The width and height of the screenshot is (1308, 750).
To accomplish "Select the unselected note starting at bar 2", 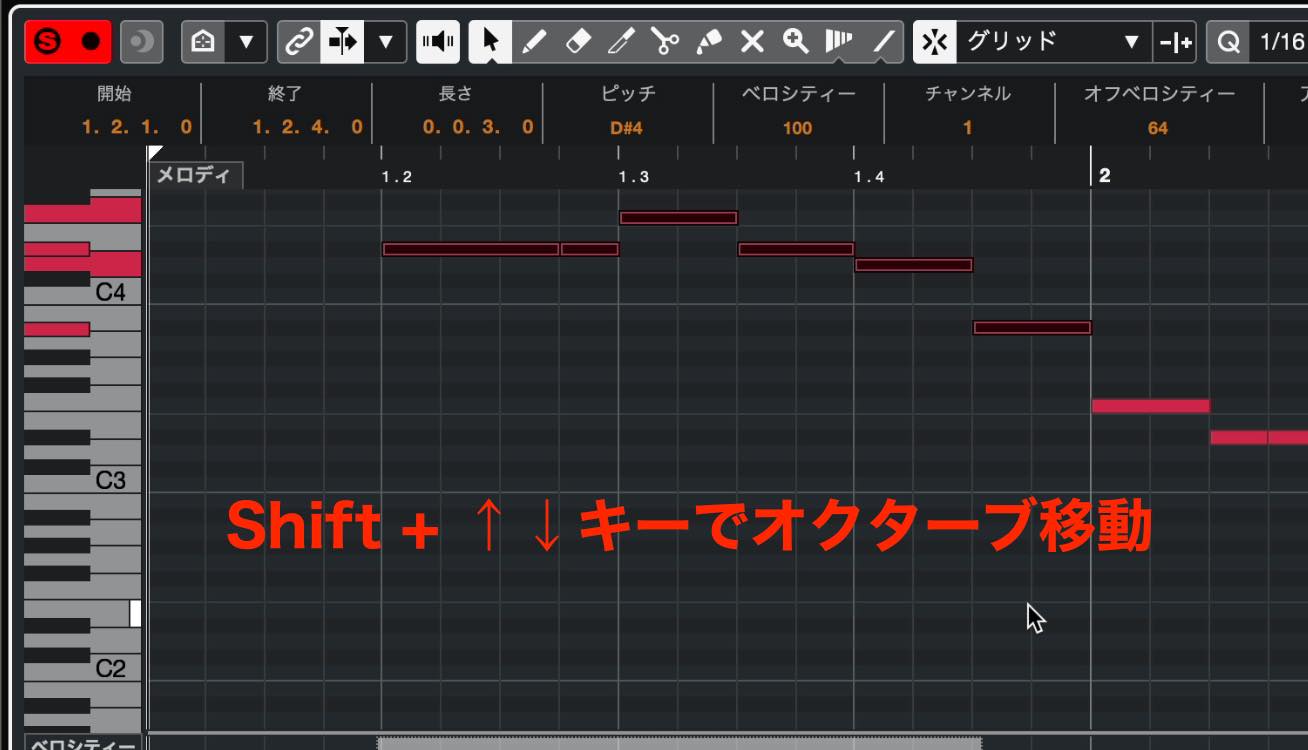I will [x=1151, y=406].
